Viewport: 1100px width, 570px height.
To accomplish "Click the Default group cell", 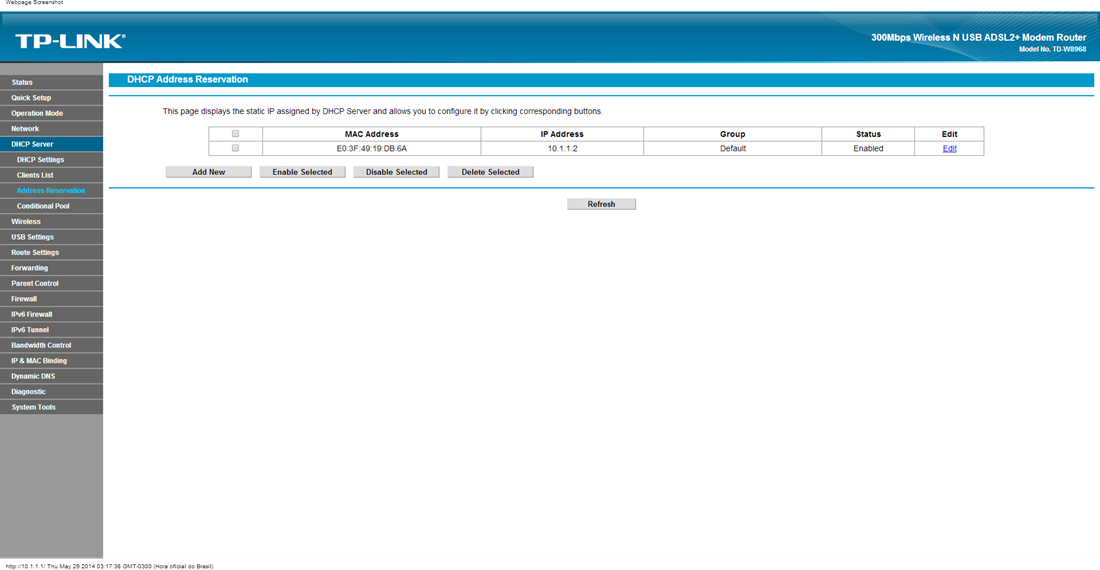I will tap(732, 149).
